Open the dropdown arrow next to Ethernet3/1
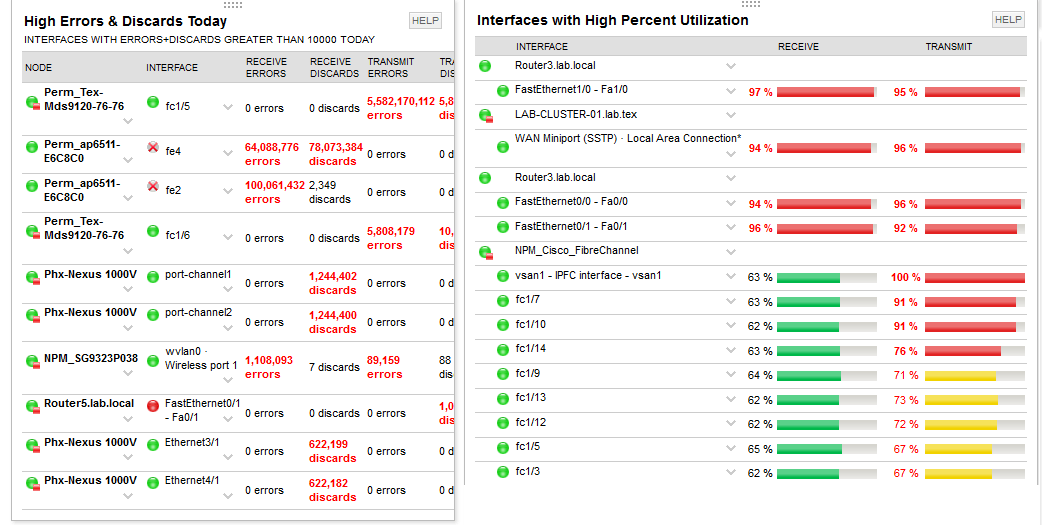Viewport: 1042px width, 525px height. coord(229,457)
